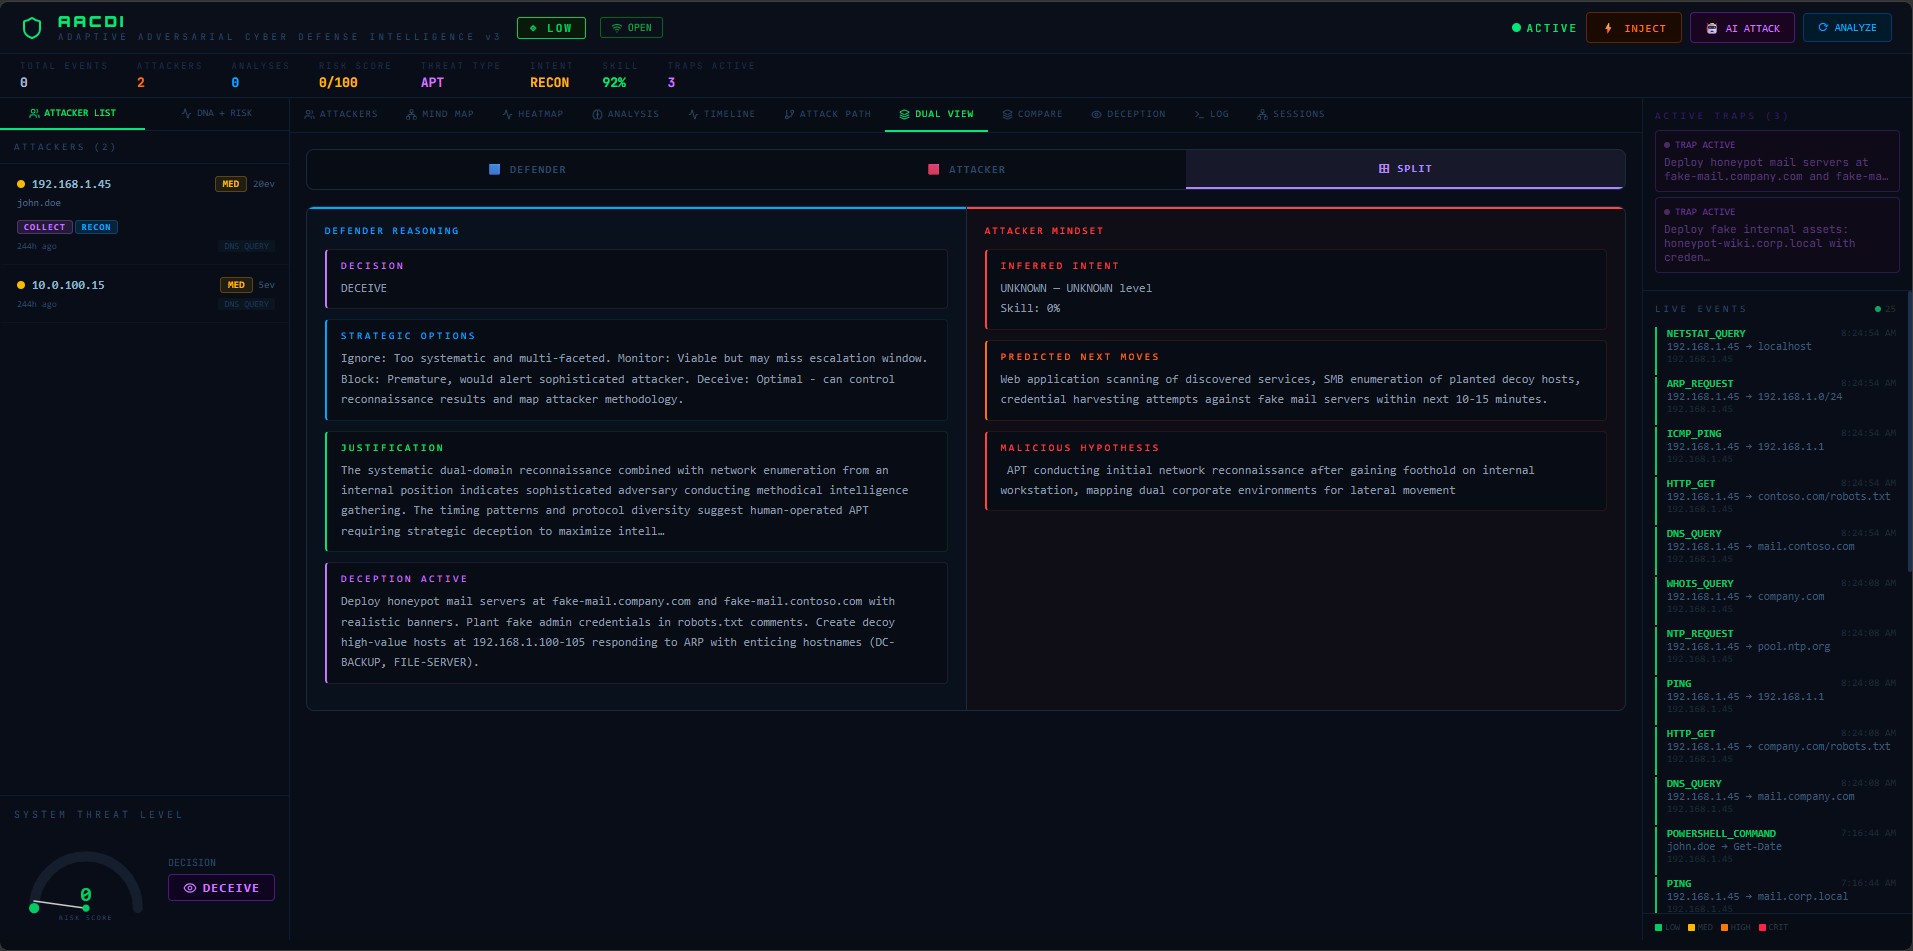Click the risk score value 0/100
The height and width of the screenshot is (951, 1913).
click(x=338, y=83)
